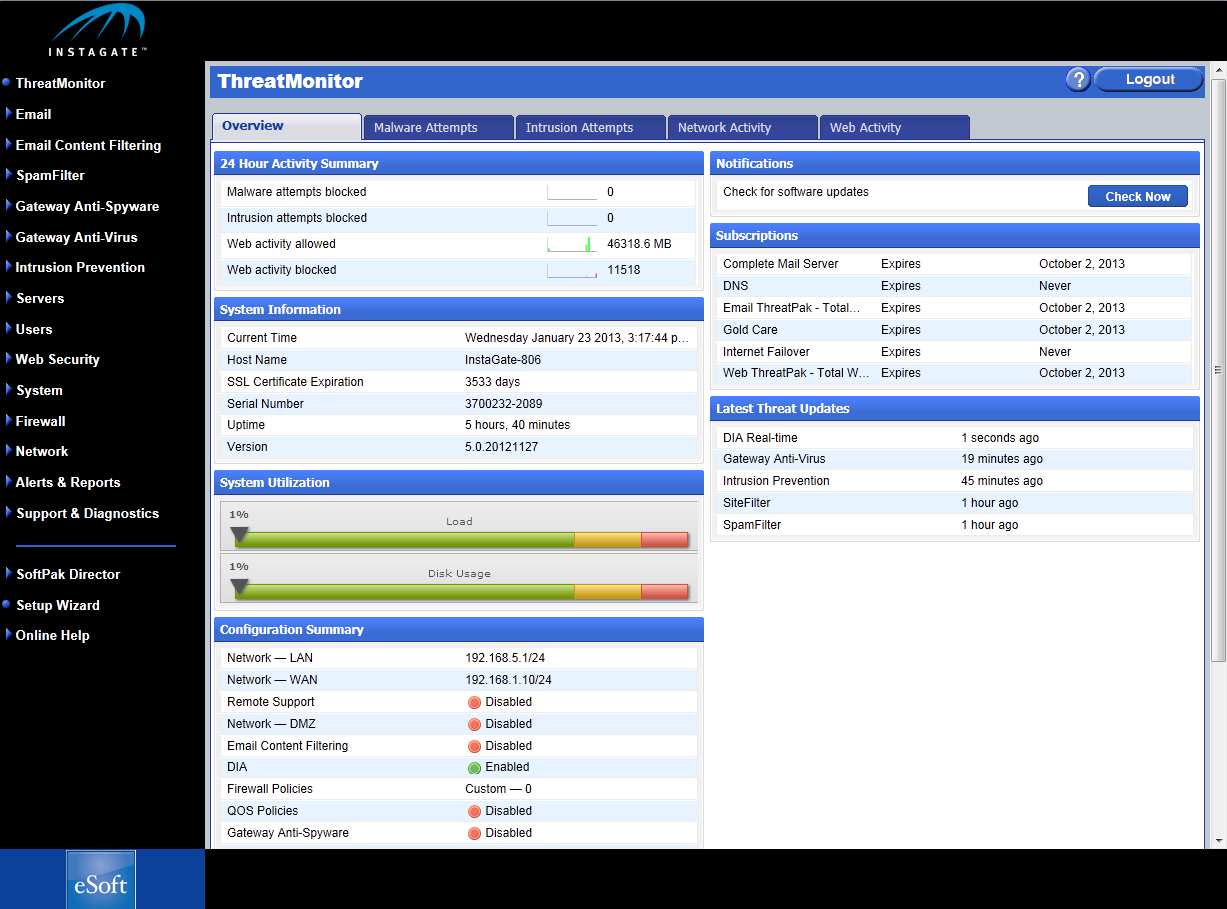
Task: Open the Setup Wizard link
Action: coord(57,605)
